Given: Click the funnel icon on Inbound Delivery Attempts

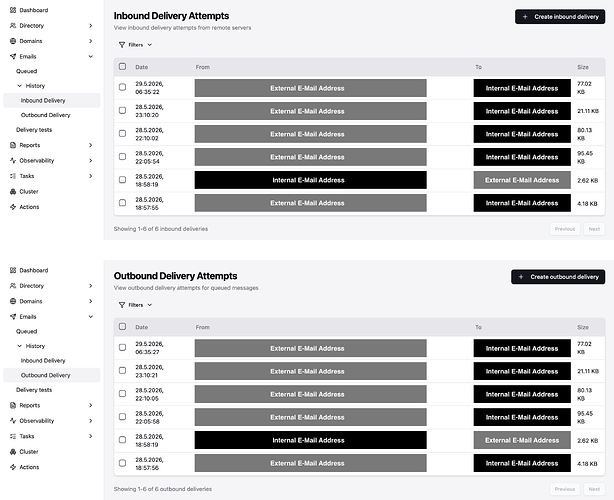Looking at the screenshot, I should point(122,45).
